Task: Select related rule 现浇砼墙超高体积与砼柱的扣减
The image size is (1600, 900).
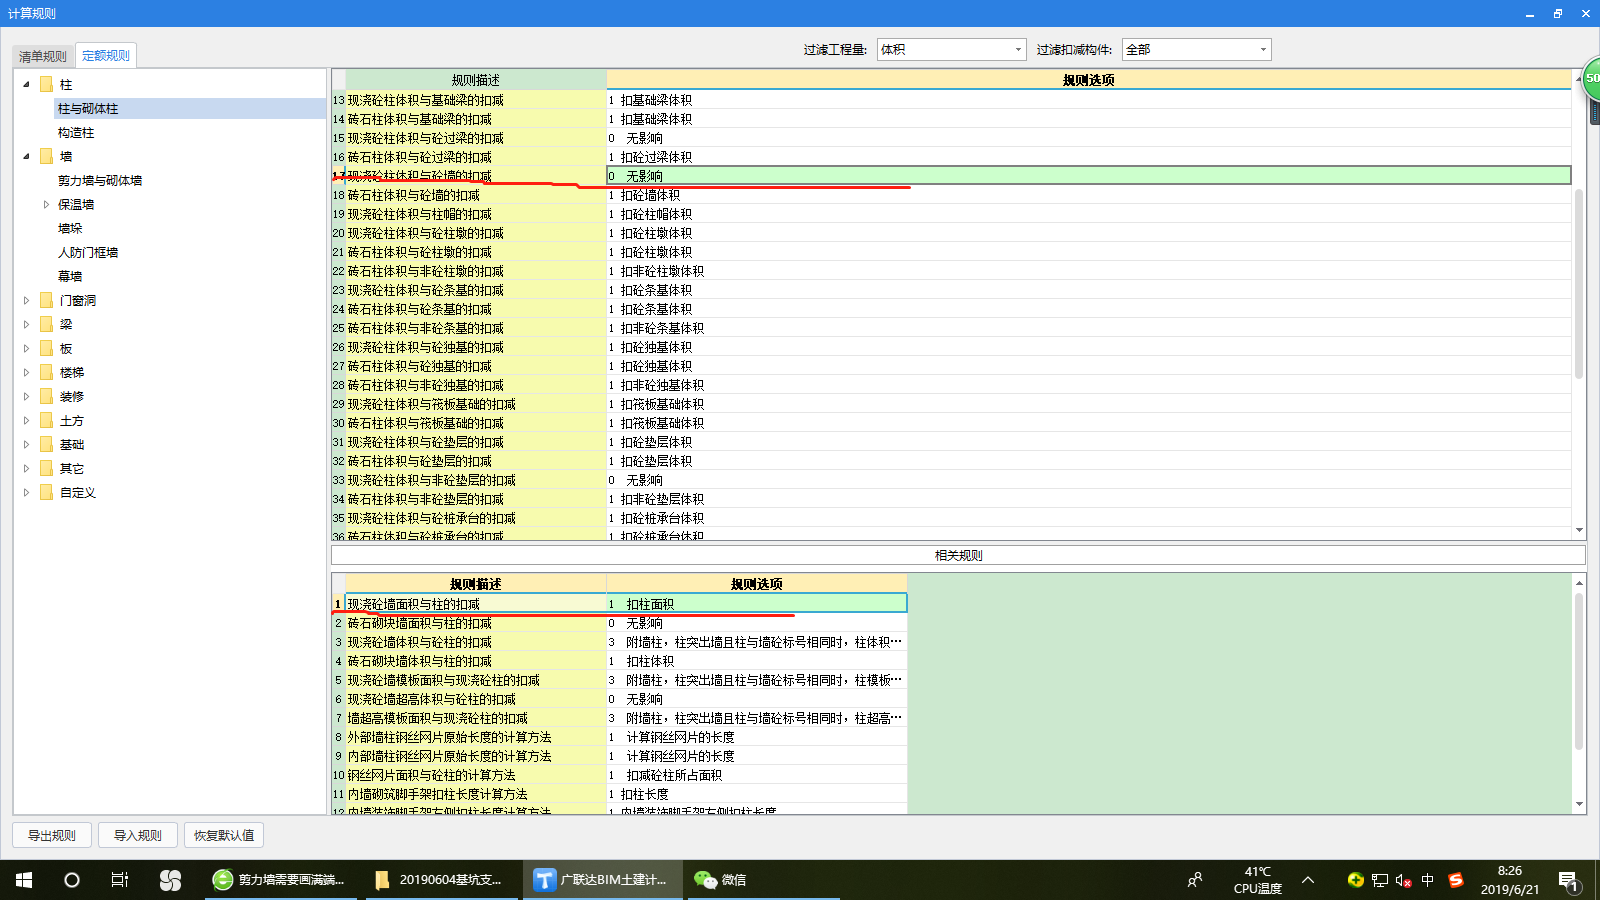Action: (476, 699)
